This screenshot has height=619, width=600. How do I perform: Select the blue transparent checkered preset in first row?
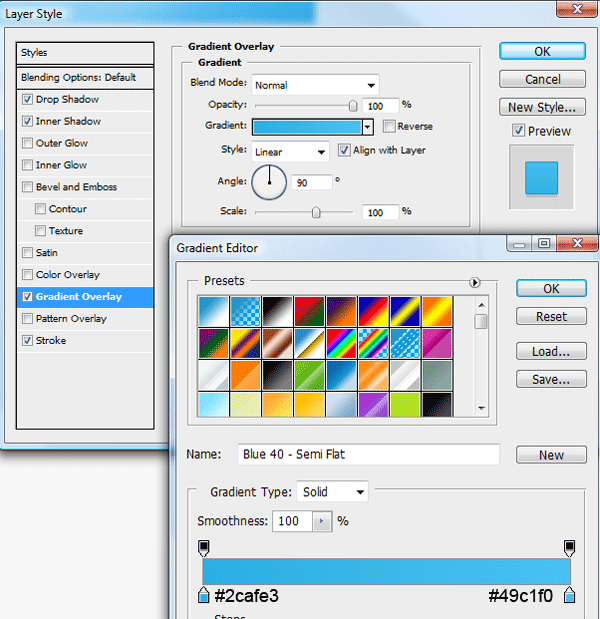point(246,311)
